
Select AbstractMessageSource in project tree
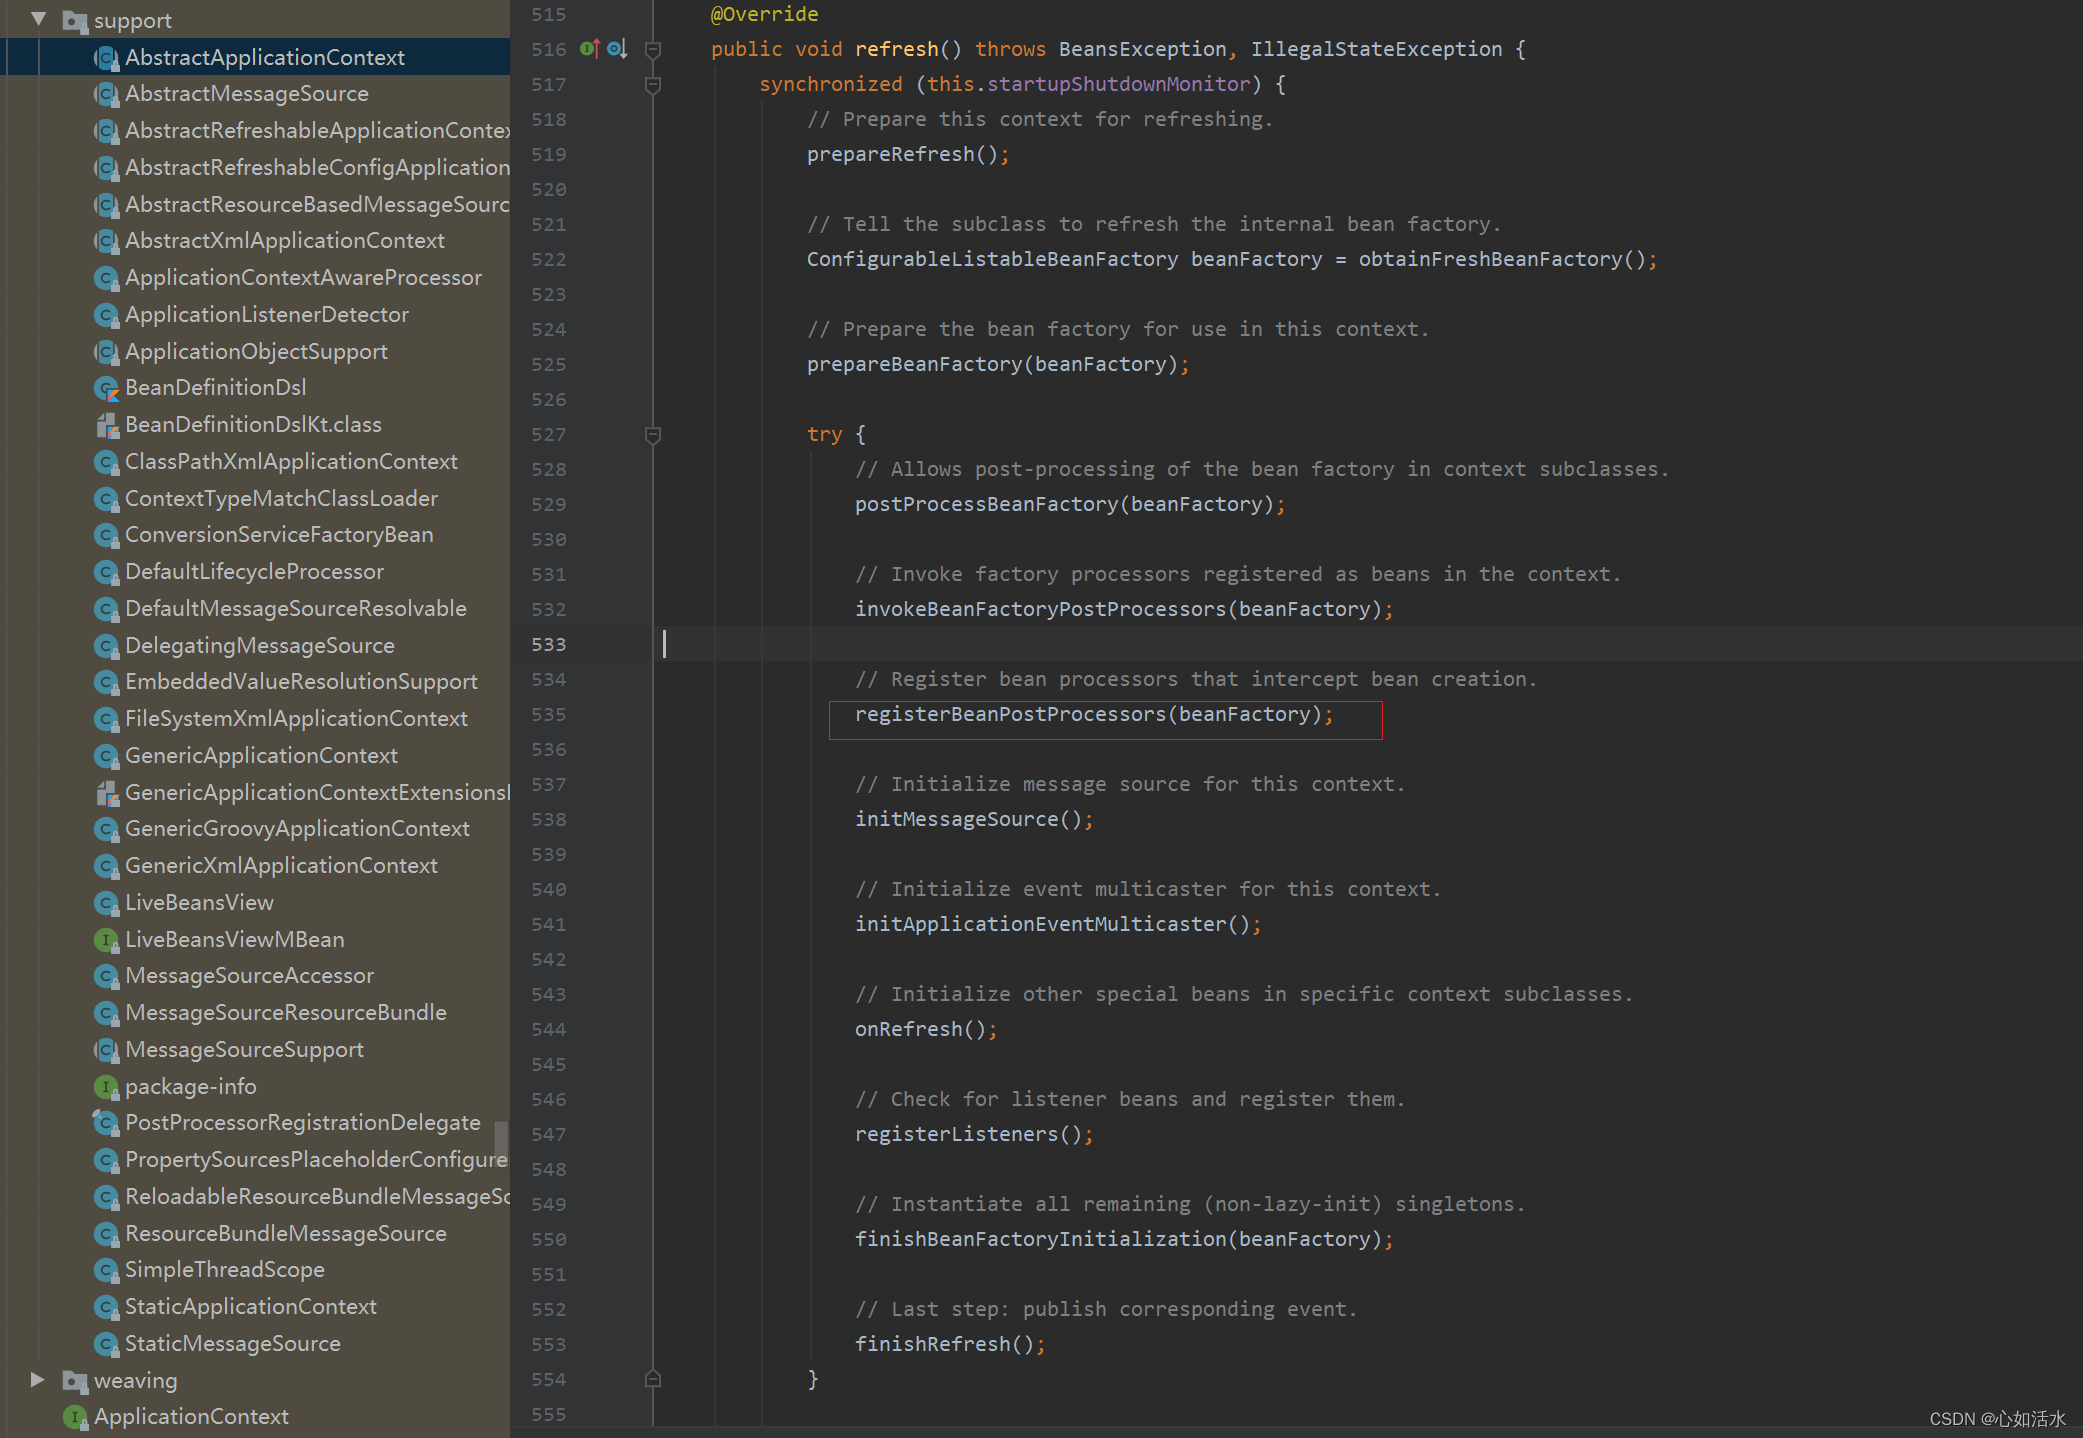point(246,94)
